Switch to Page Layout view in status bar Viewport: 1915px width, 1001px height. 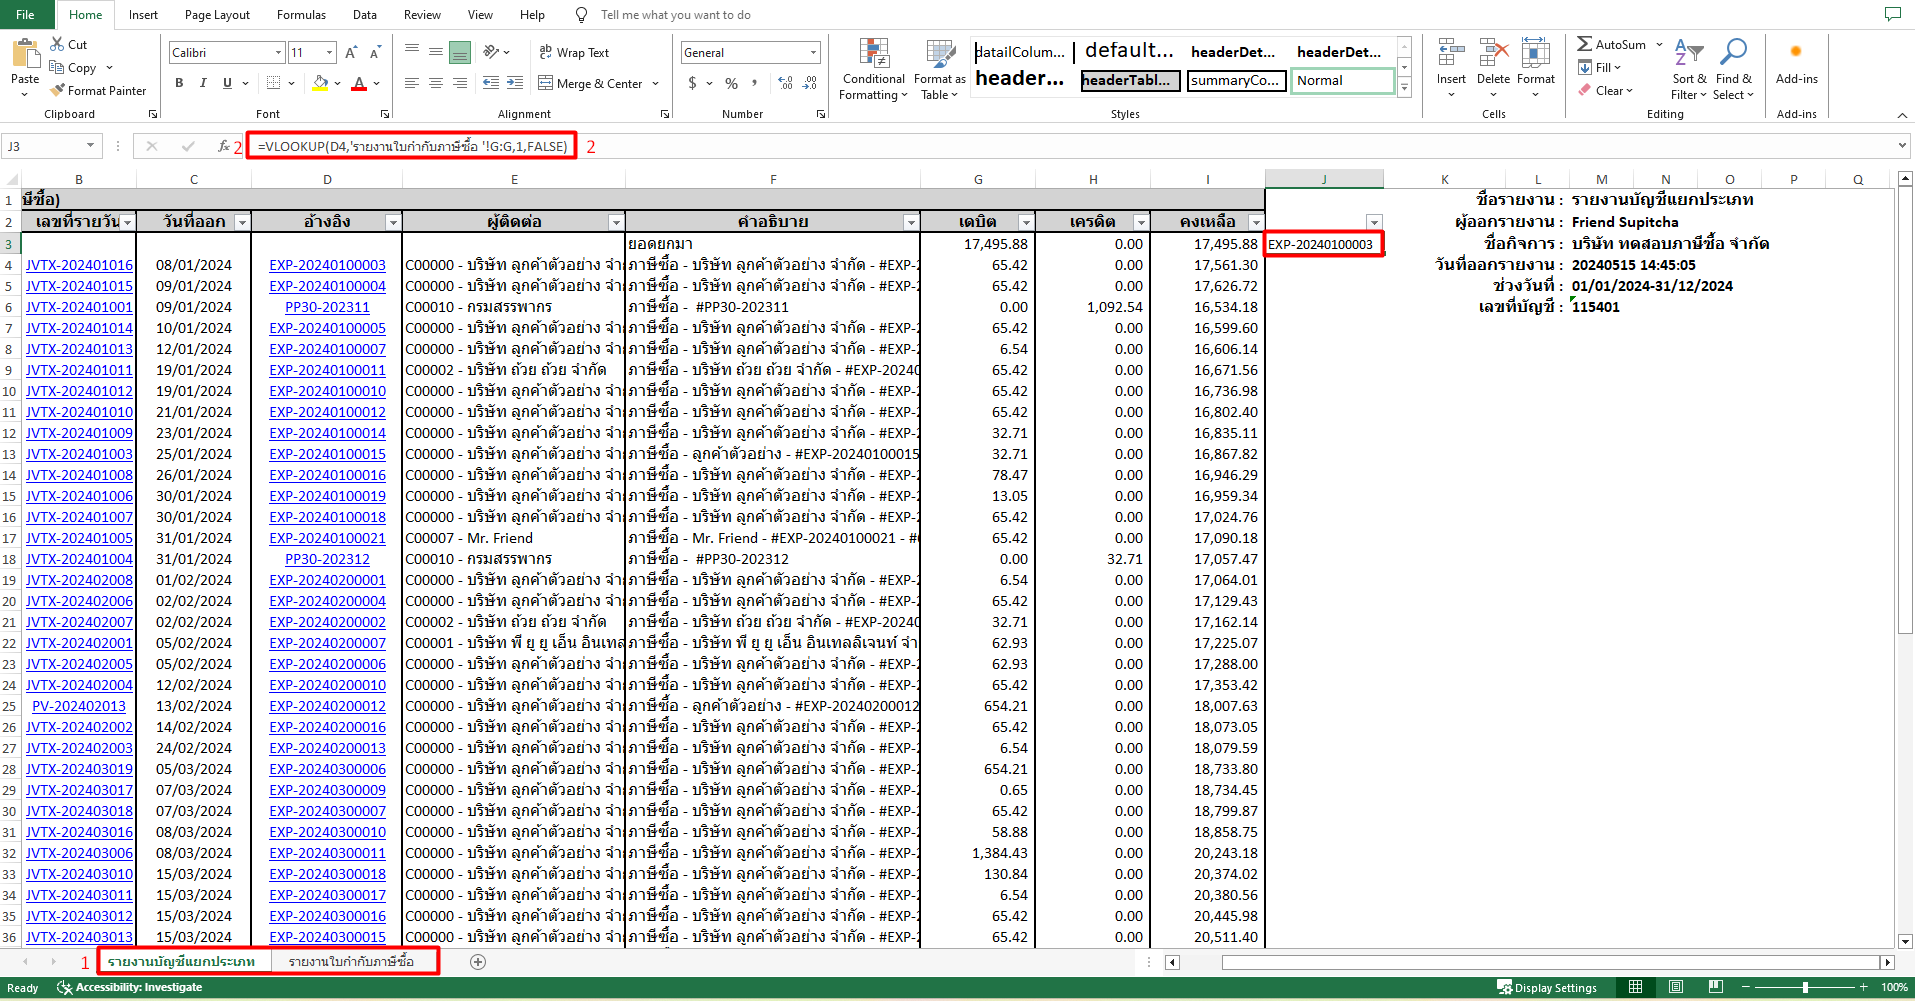coord(1675,987)
